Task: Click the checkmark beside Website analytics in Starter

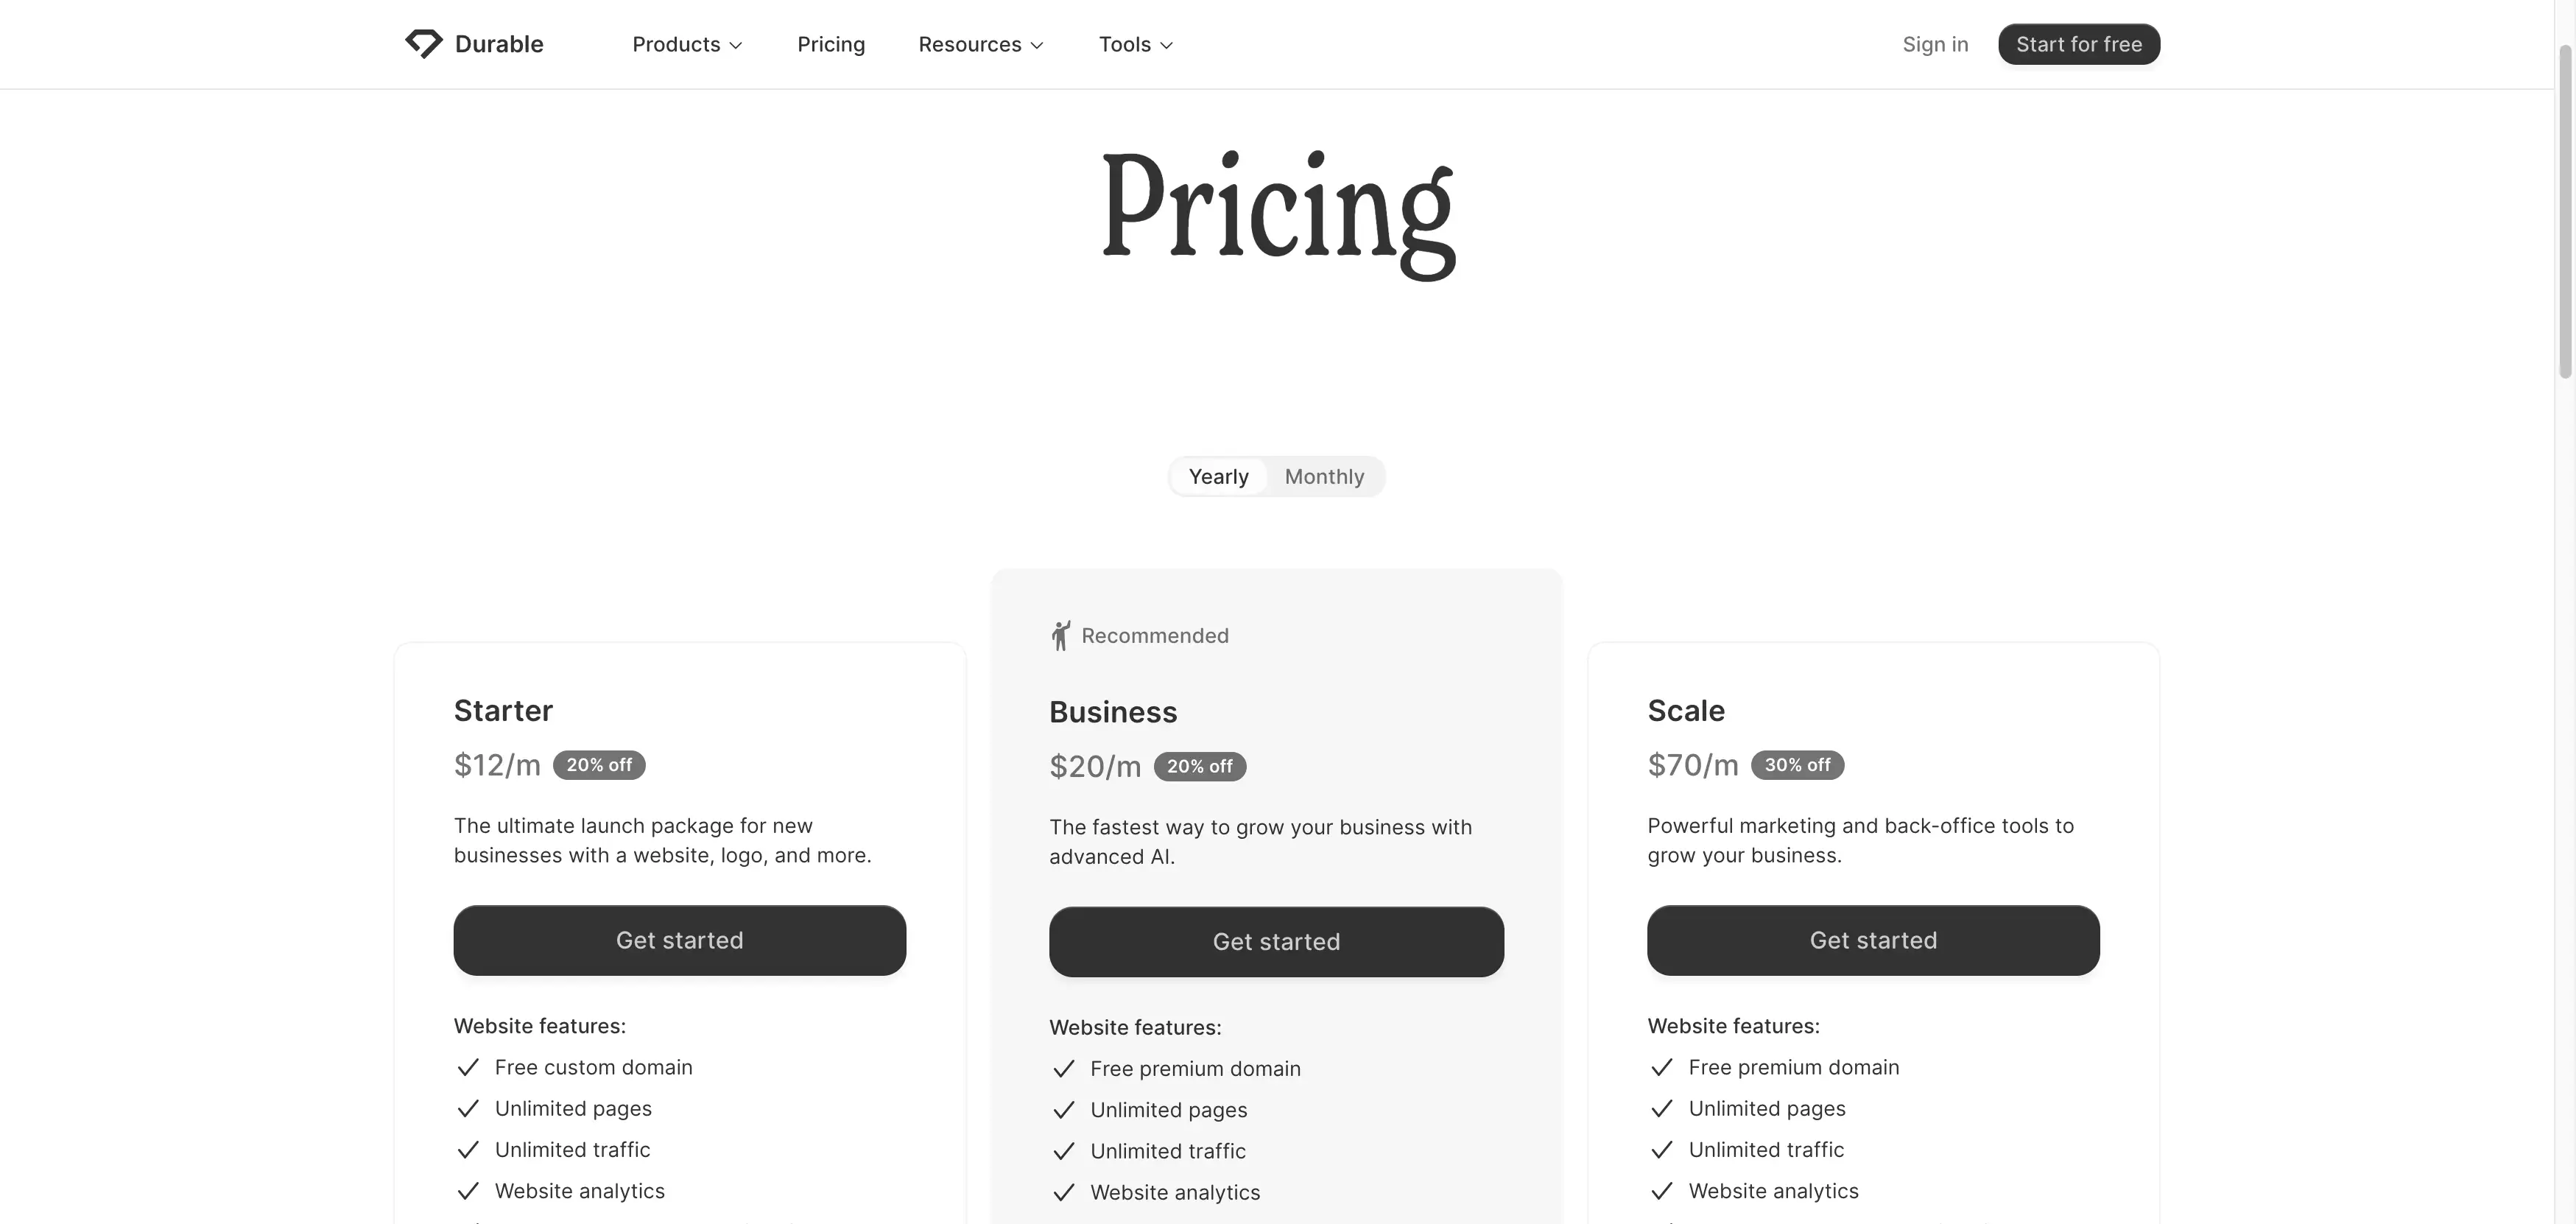Action: [469, 1191]
